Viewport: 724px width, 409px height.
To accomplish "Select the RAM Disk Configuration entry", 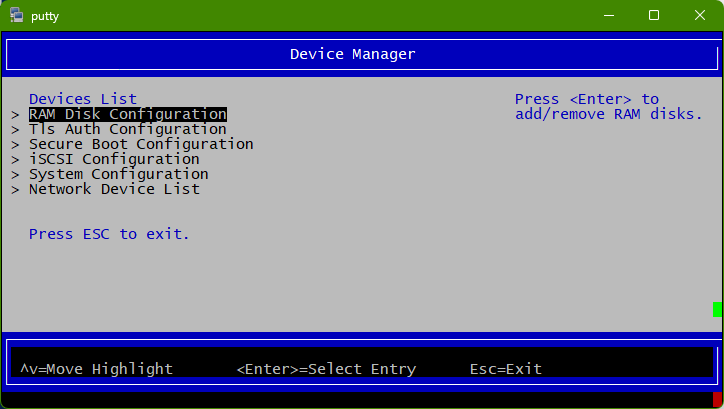I will coord(127,114).
